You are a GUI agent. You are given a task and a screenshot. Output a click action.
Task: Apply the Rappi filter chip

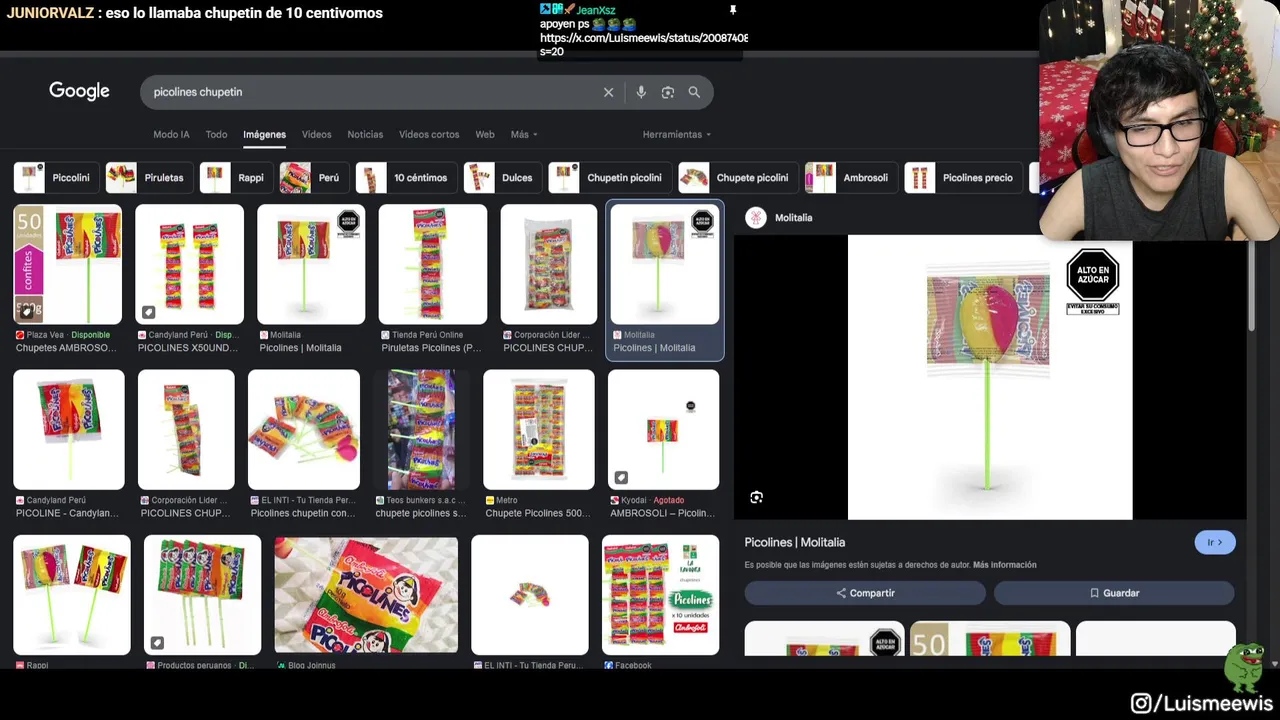pos(235,178)
